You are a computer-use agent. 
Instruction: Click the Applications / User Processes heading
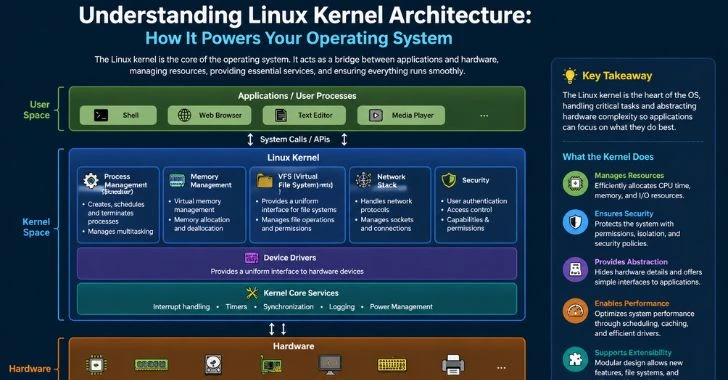pos(297,96)
